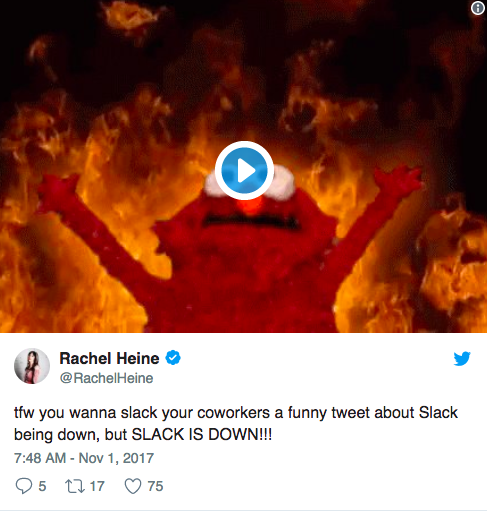Open Rachel Heine's profile picture

32,366
